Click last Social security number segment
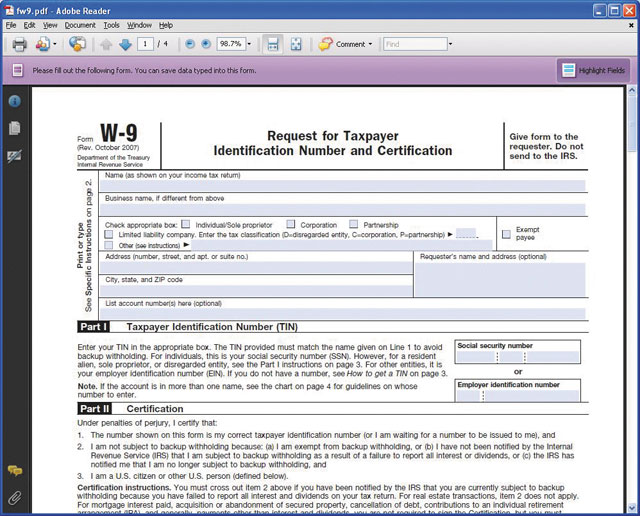The image size is (640, 516). tap(553, 357)
